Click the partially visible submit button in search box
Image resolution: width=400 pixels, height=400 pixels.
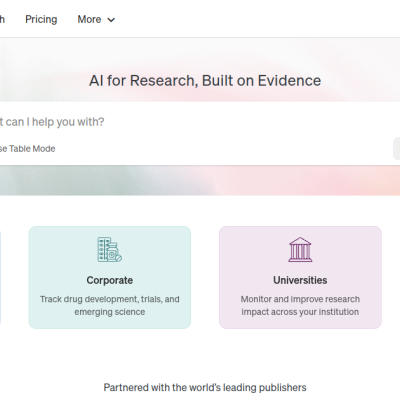click(x=397, y=148)
